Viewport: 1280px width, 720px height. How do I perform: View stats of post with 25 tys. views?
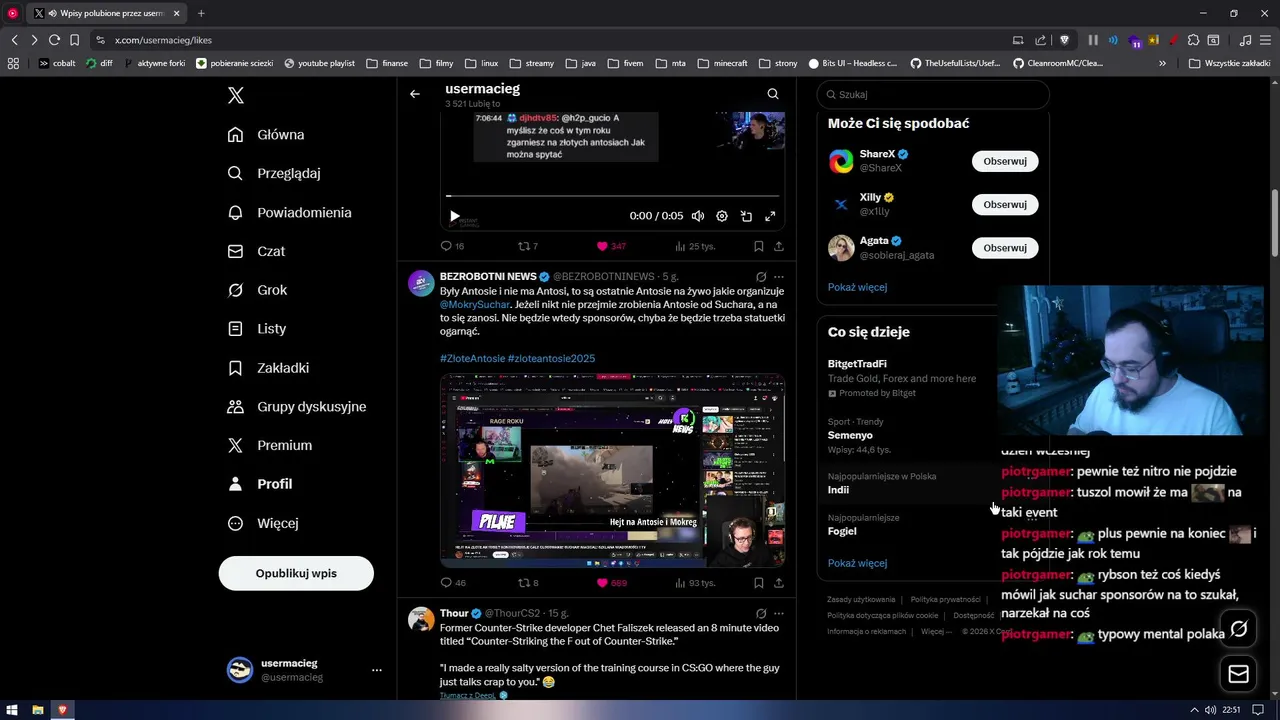(x=695, y=246)
